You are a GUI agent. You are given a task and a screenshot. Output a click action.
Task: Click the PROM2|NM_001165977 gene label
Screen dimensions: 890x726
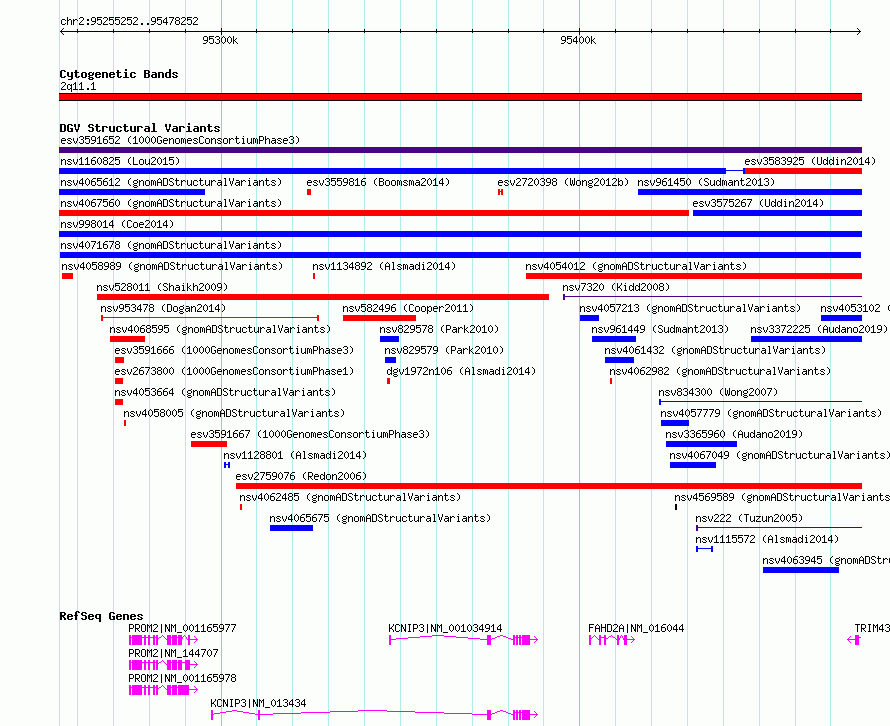182,628
